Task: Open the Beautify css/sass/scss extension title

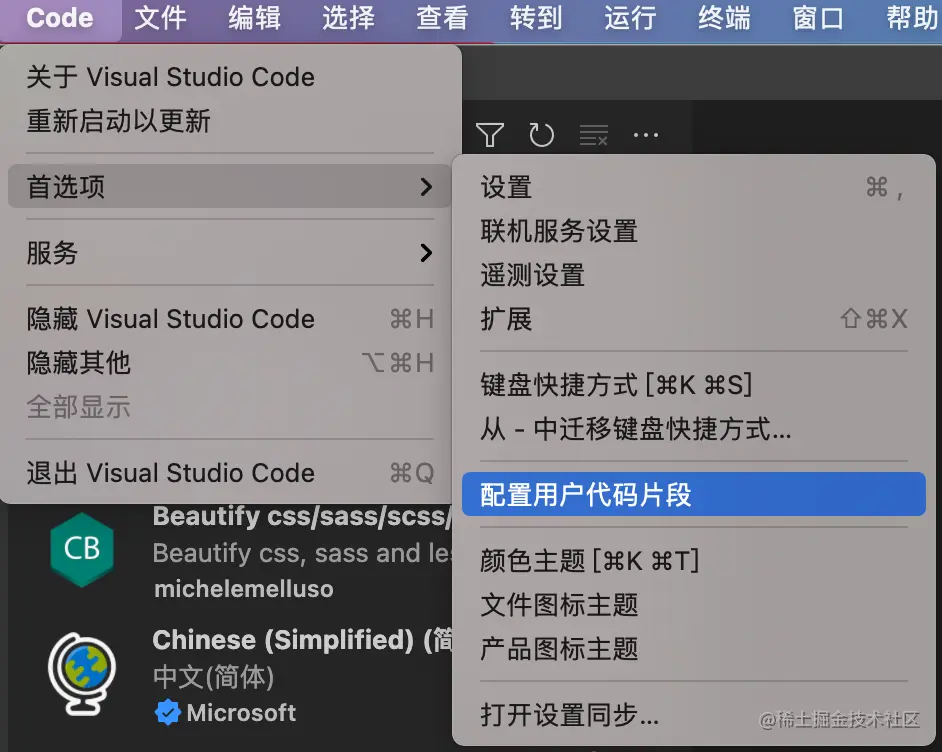Action: click(x=302, y=517)
